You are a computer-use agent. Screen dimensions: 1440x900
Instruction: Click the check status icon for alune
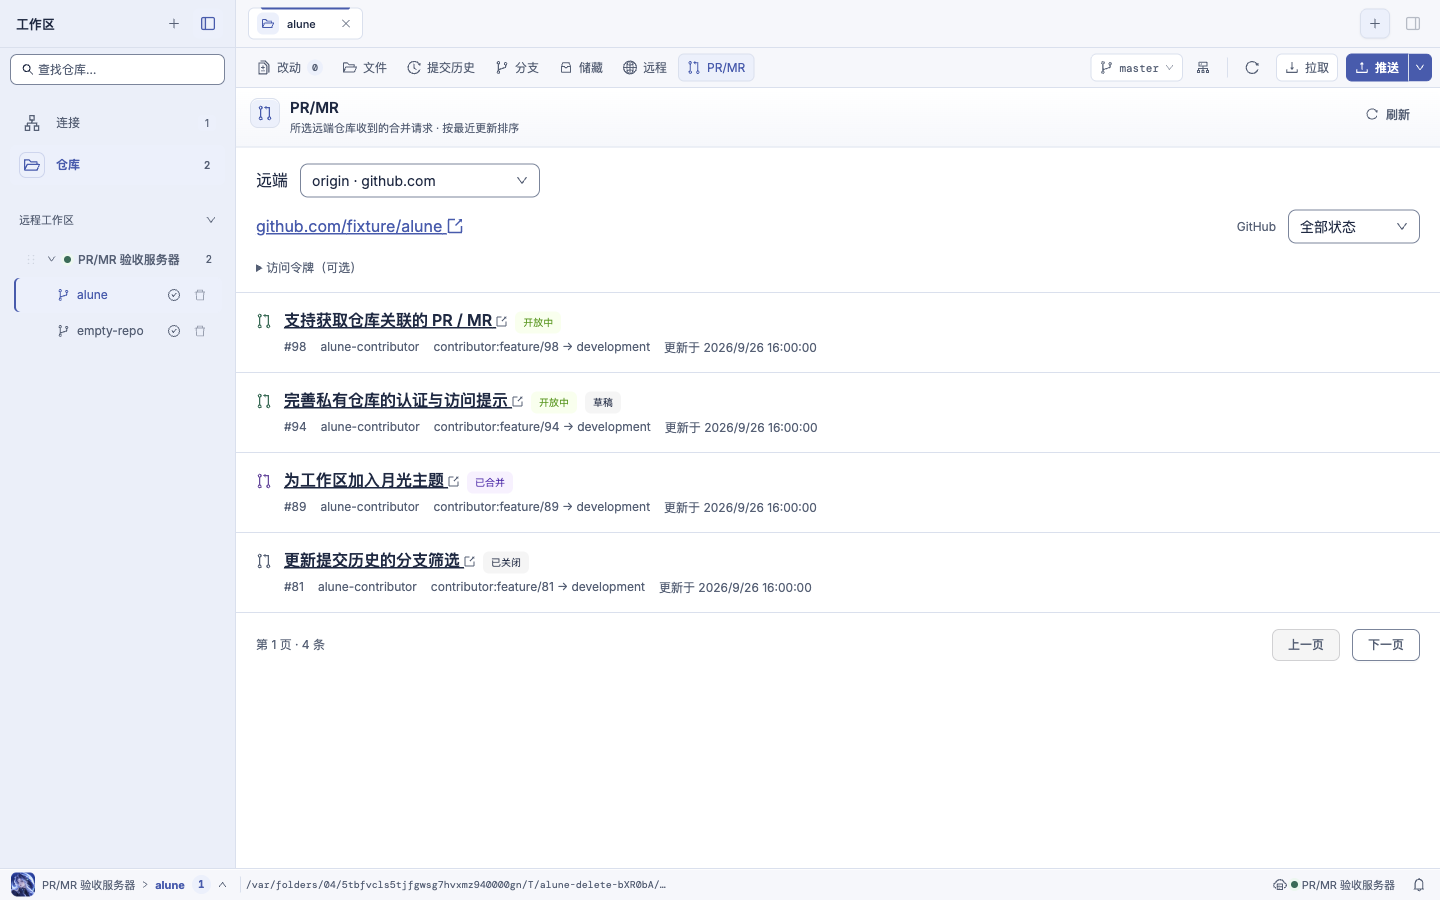pyautogui.click(x=174, y=295)
